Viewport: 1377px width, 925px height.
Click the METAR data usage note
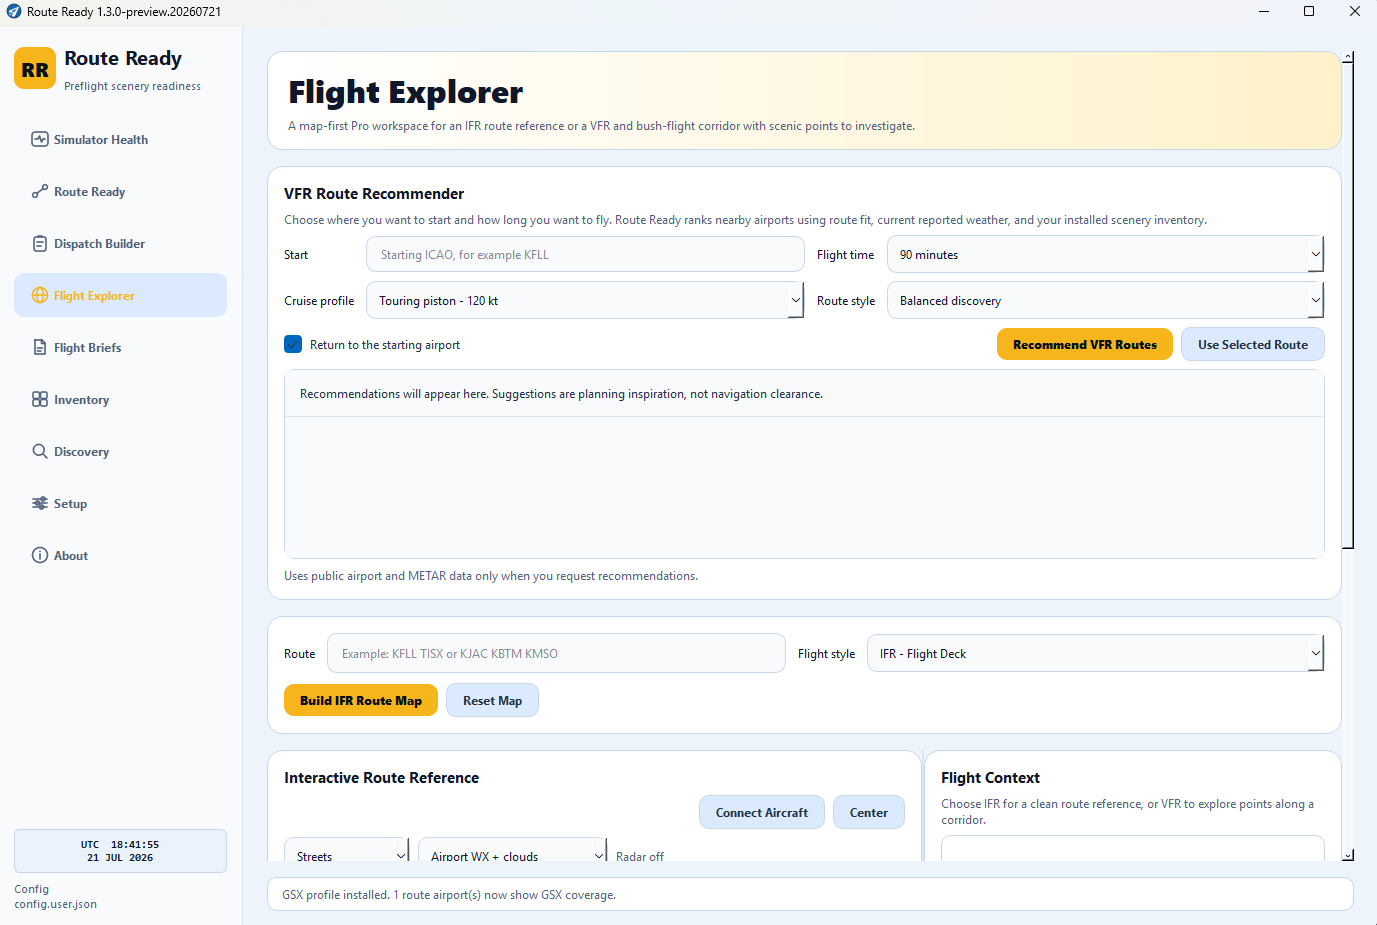tap(491, 576)
